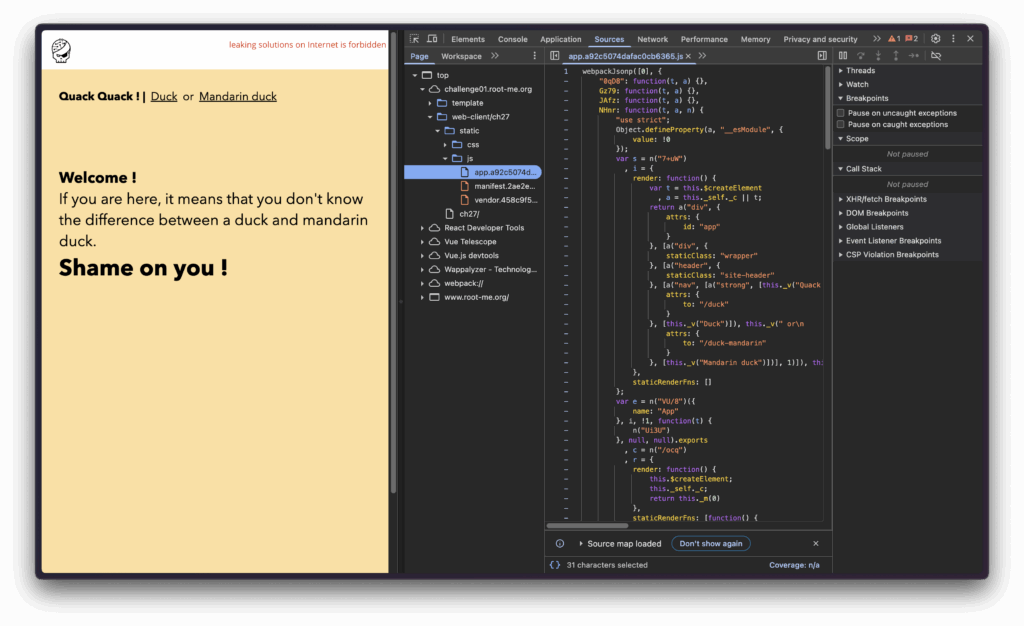Enable Pause on uncaught exceptions

841,113
